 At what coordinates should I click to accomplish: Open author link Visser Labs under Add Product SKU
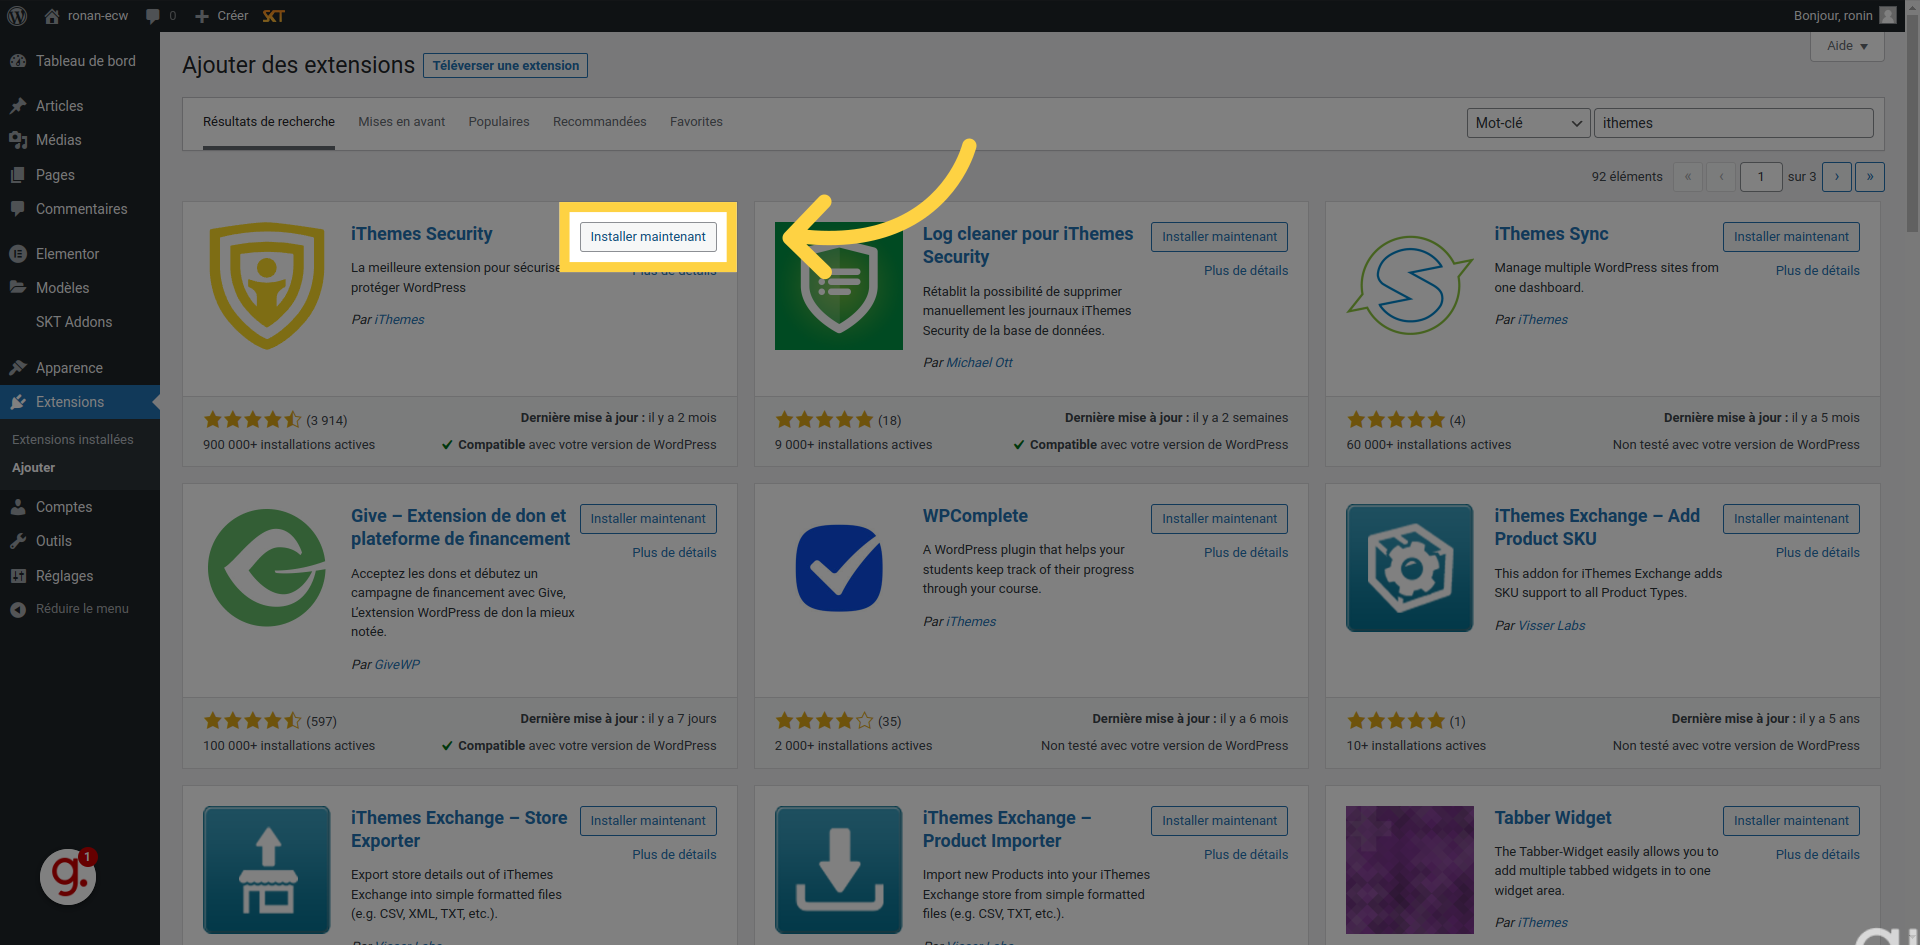[x=1551, y=626]
